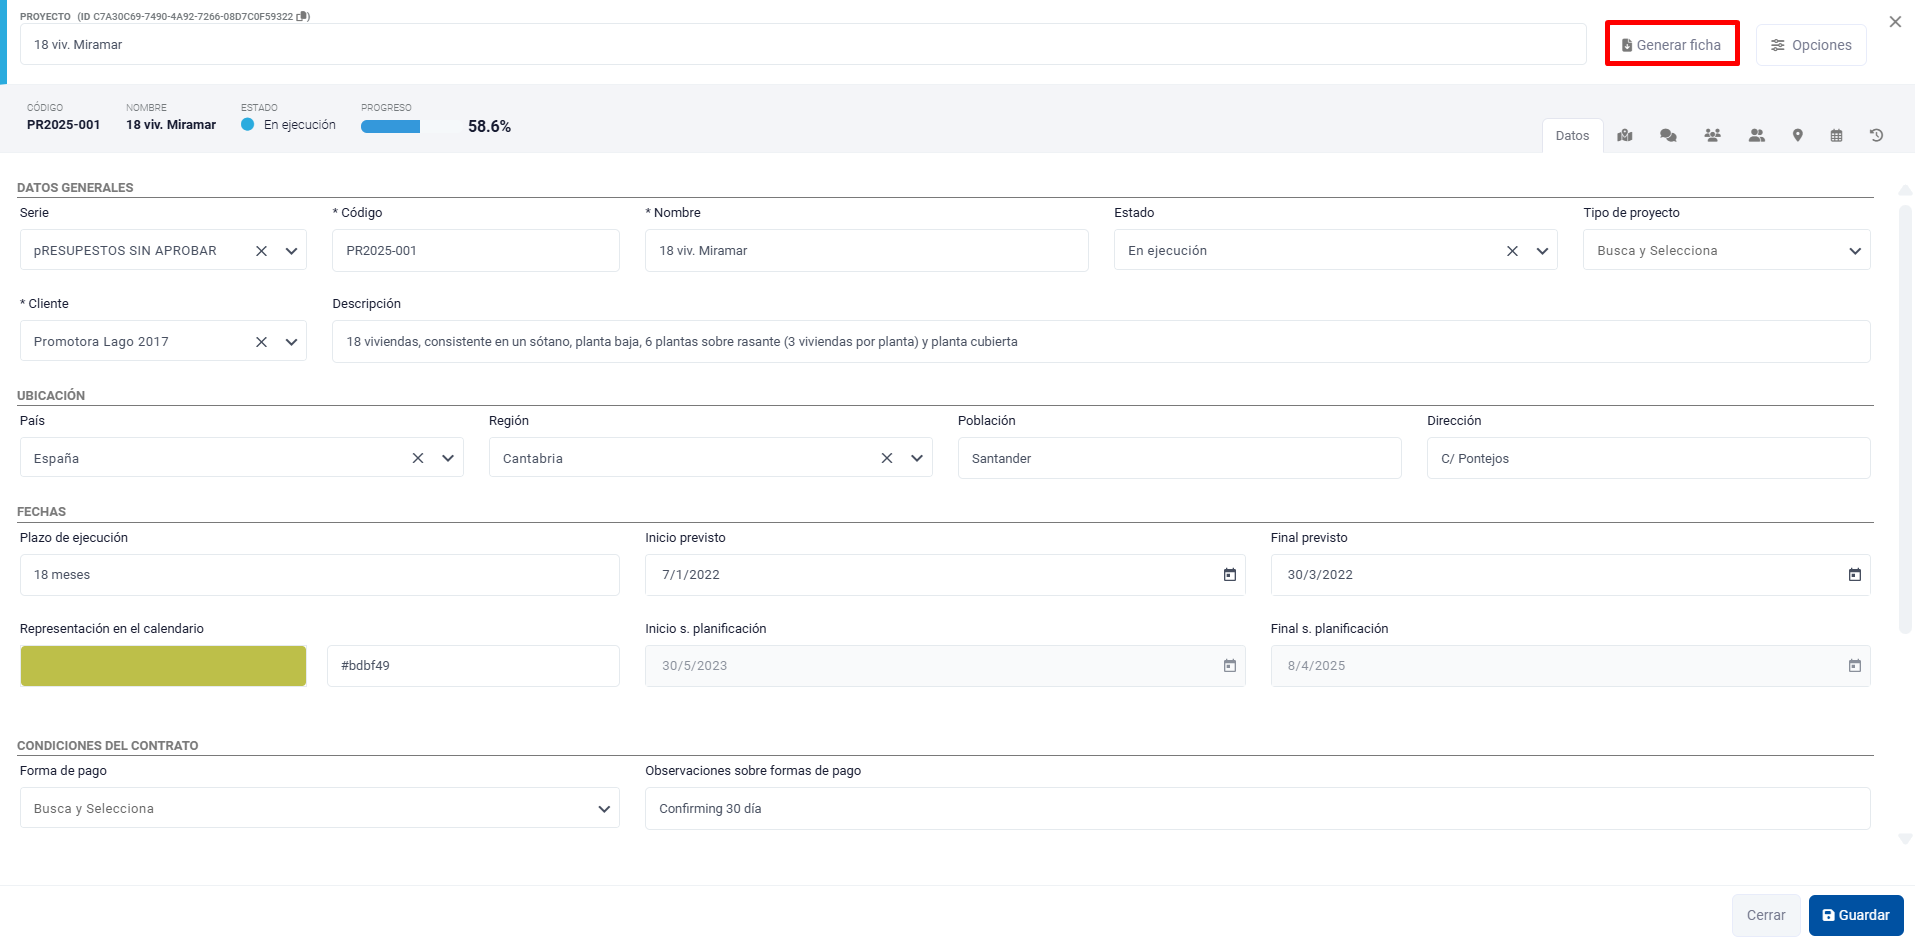Open the two-person contacts tab icon
Screen dimensions: 1915x942
click(1756, 136)
